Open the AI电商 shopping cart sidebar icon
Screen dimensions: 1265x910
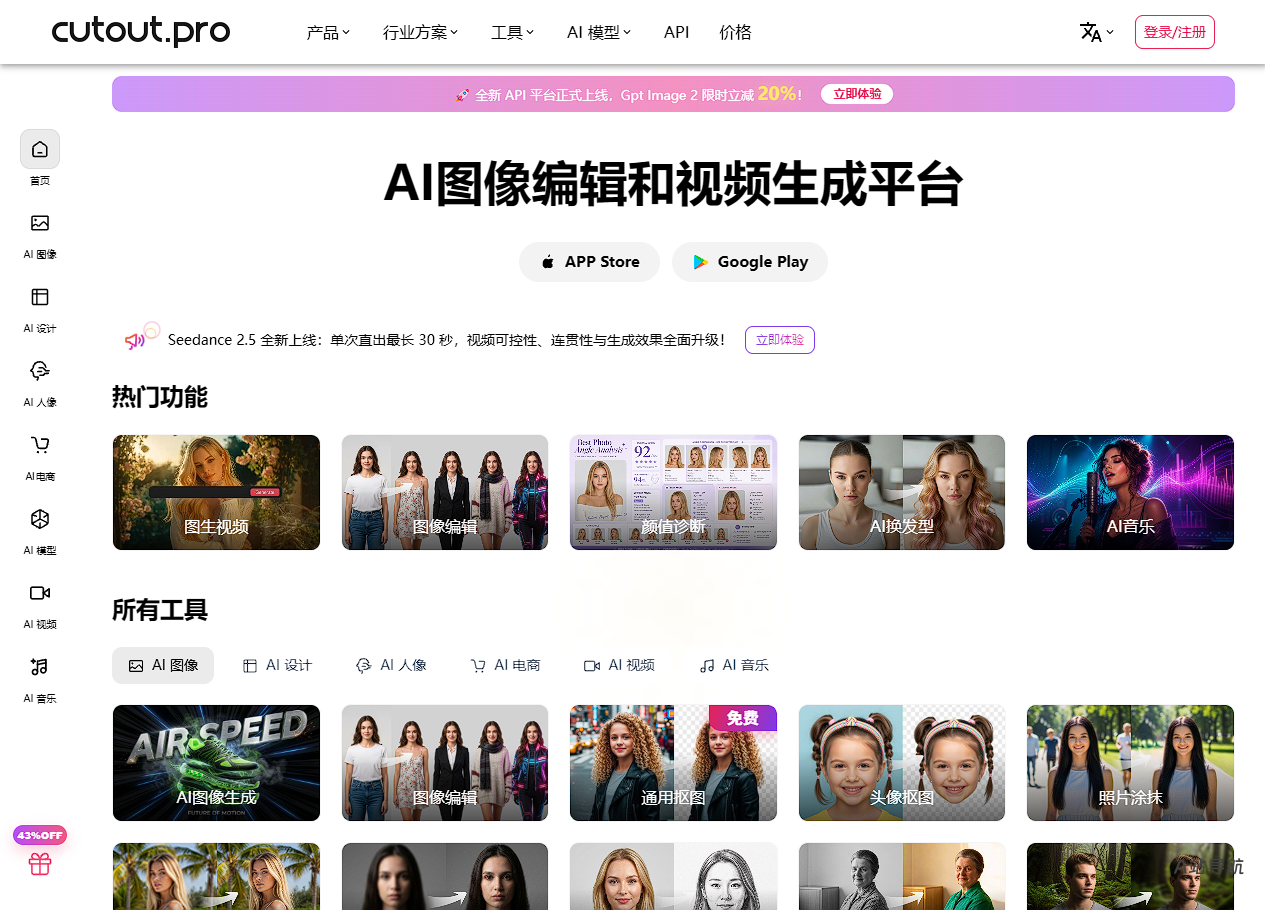[40, 445]
